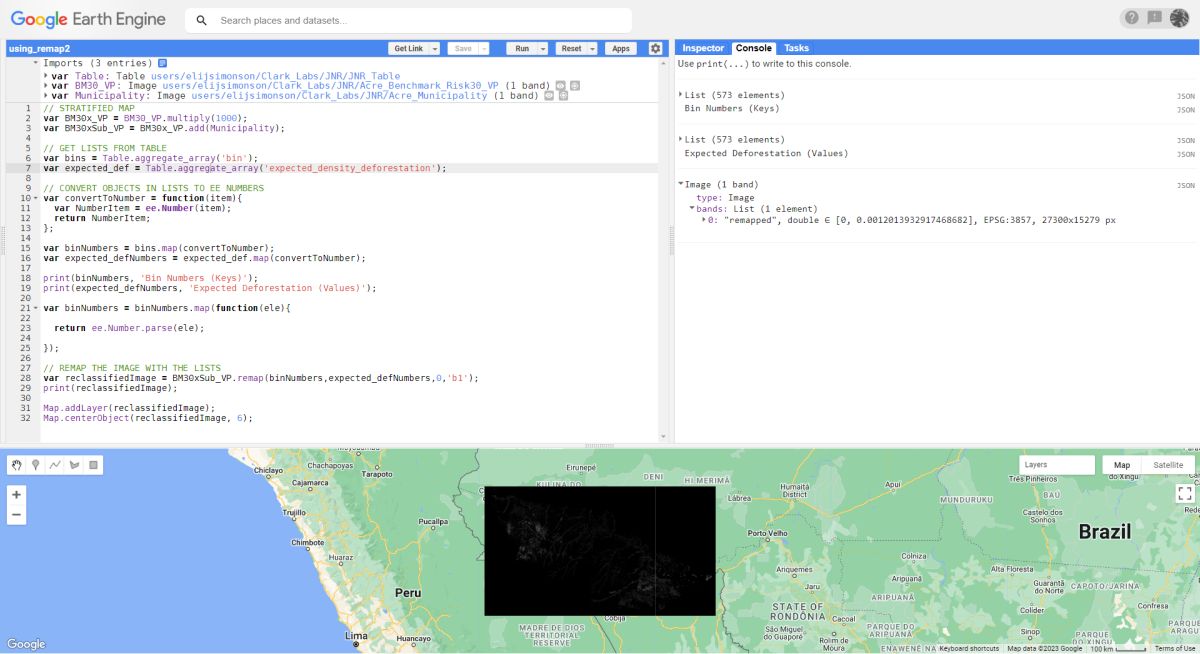Image resolution: width=1200 pixels, height=654 pixels.
Task: Click the Get Link button
Action: click(409, 48)
